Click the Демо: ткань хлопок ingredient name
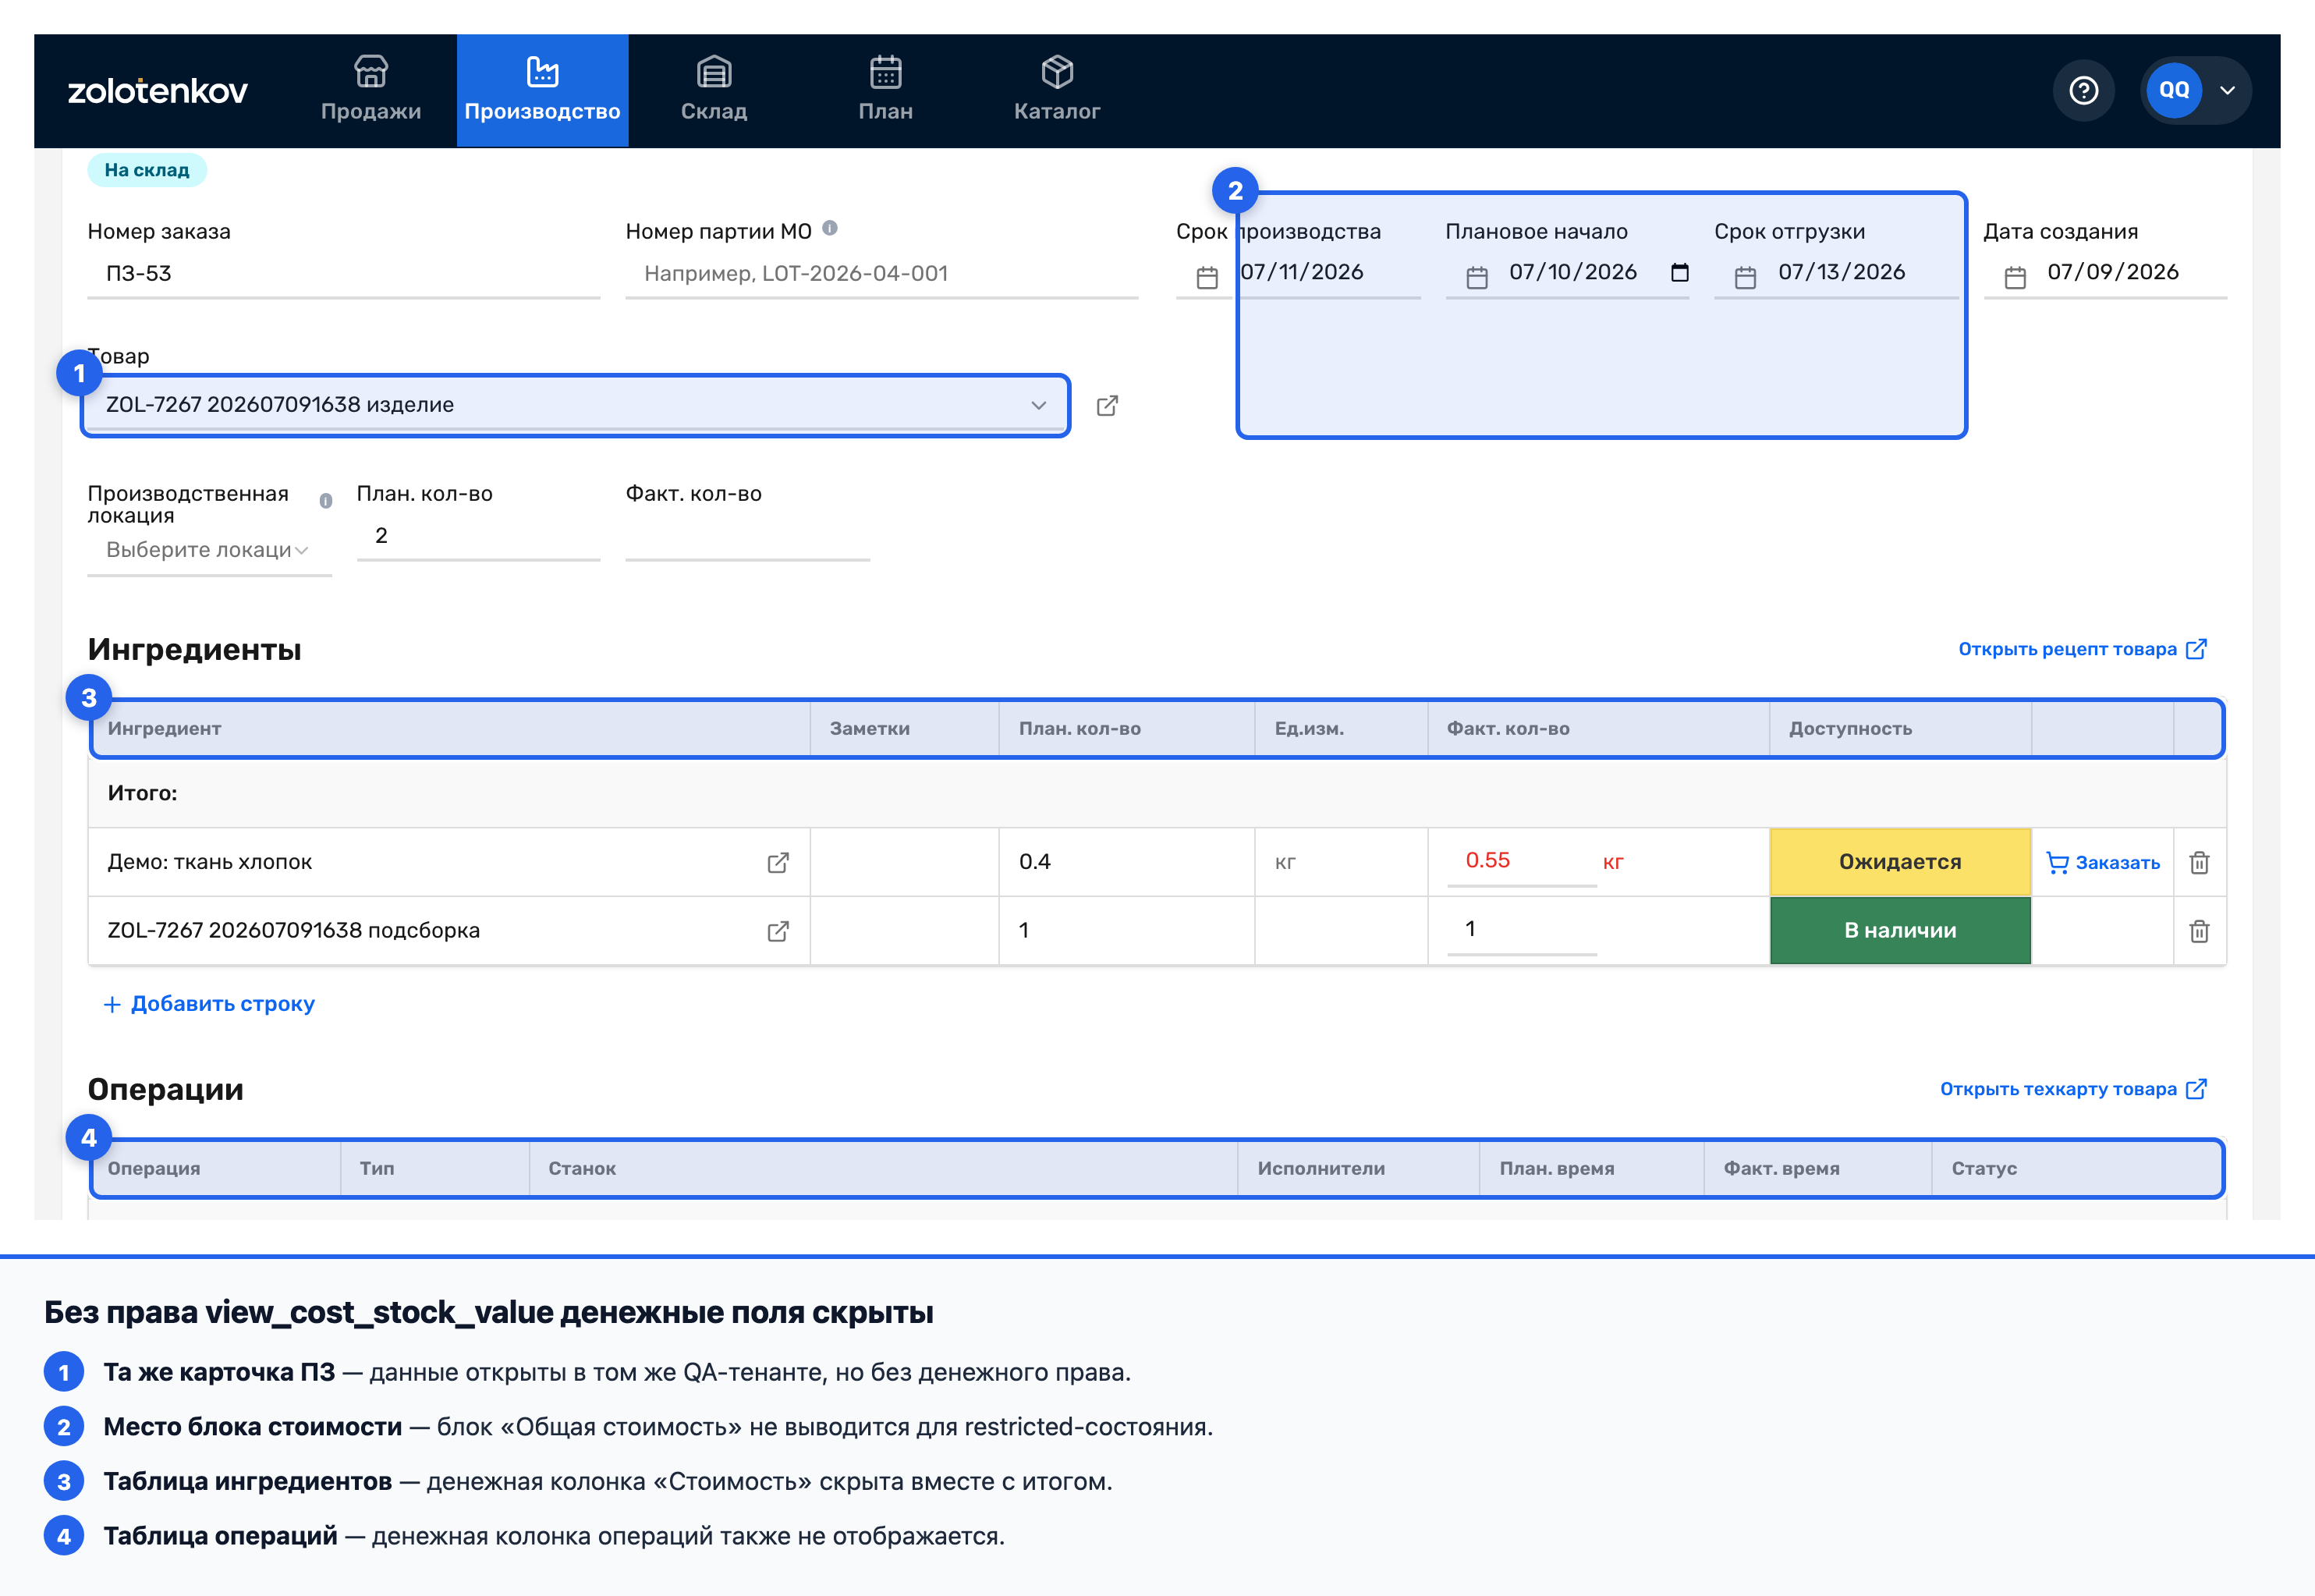 (x=210, y=862)
